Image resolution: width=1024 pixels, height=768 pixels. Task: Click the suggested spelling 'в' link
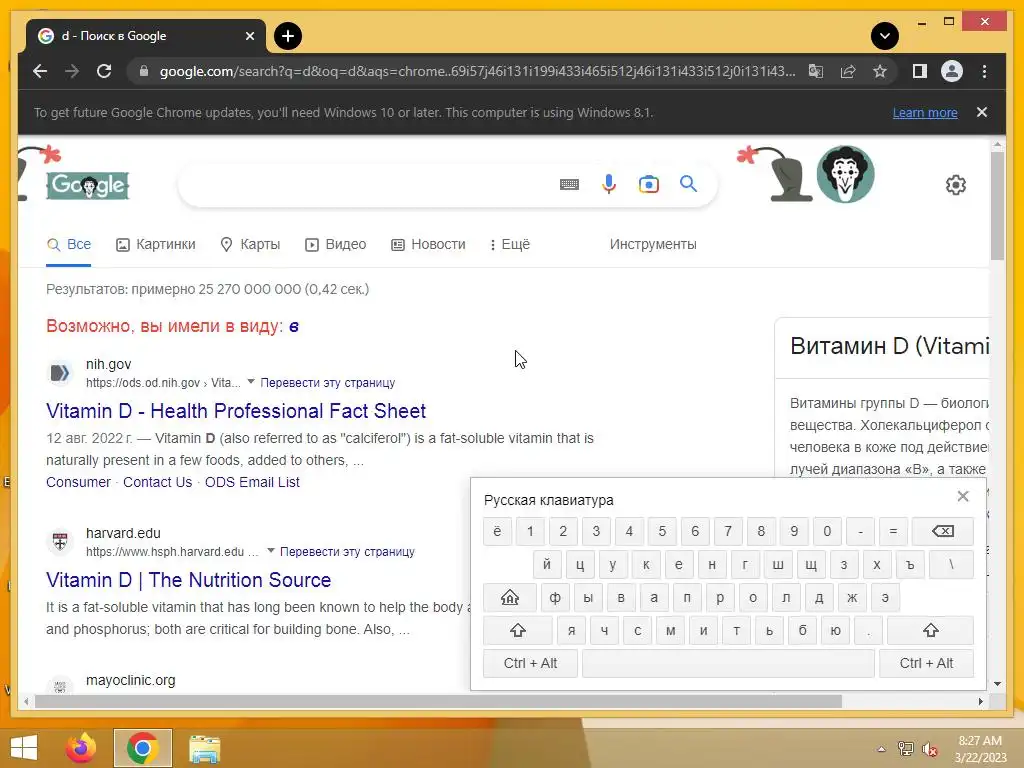pyautogui.click(x=294, y=327)
